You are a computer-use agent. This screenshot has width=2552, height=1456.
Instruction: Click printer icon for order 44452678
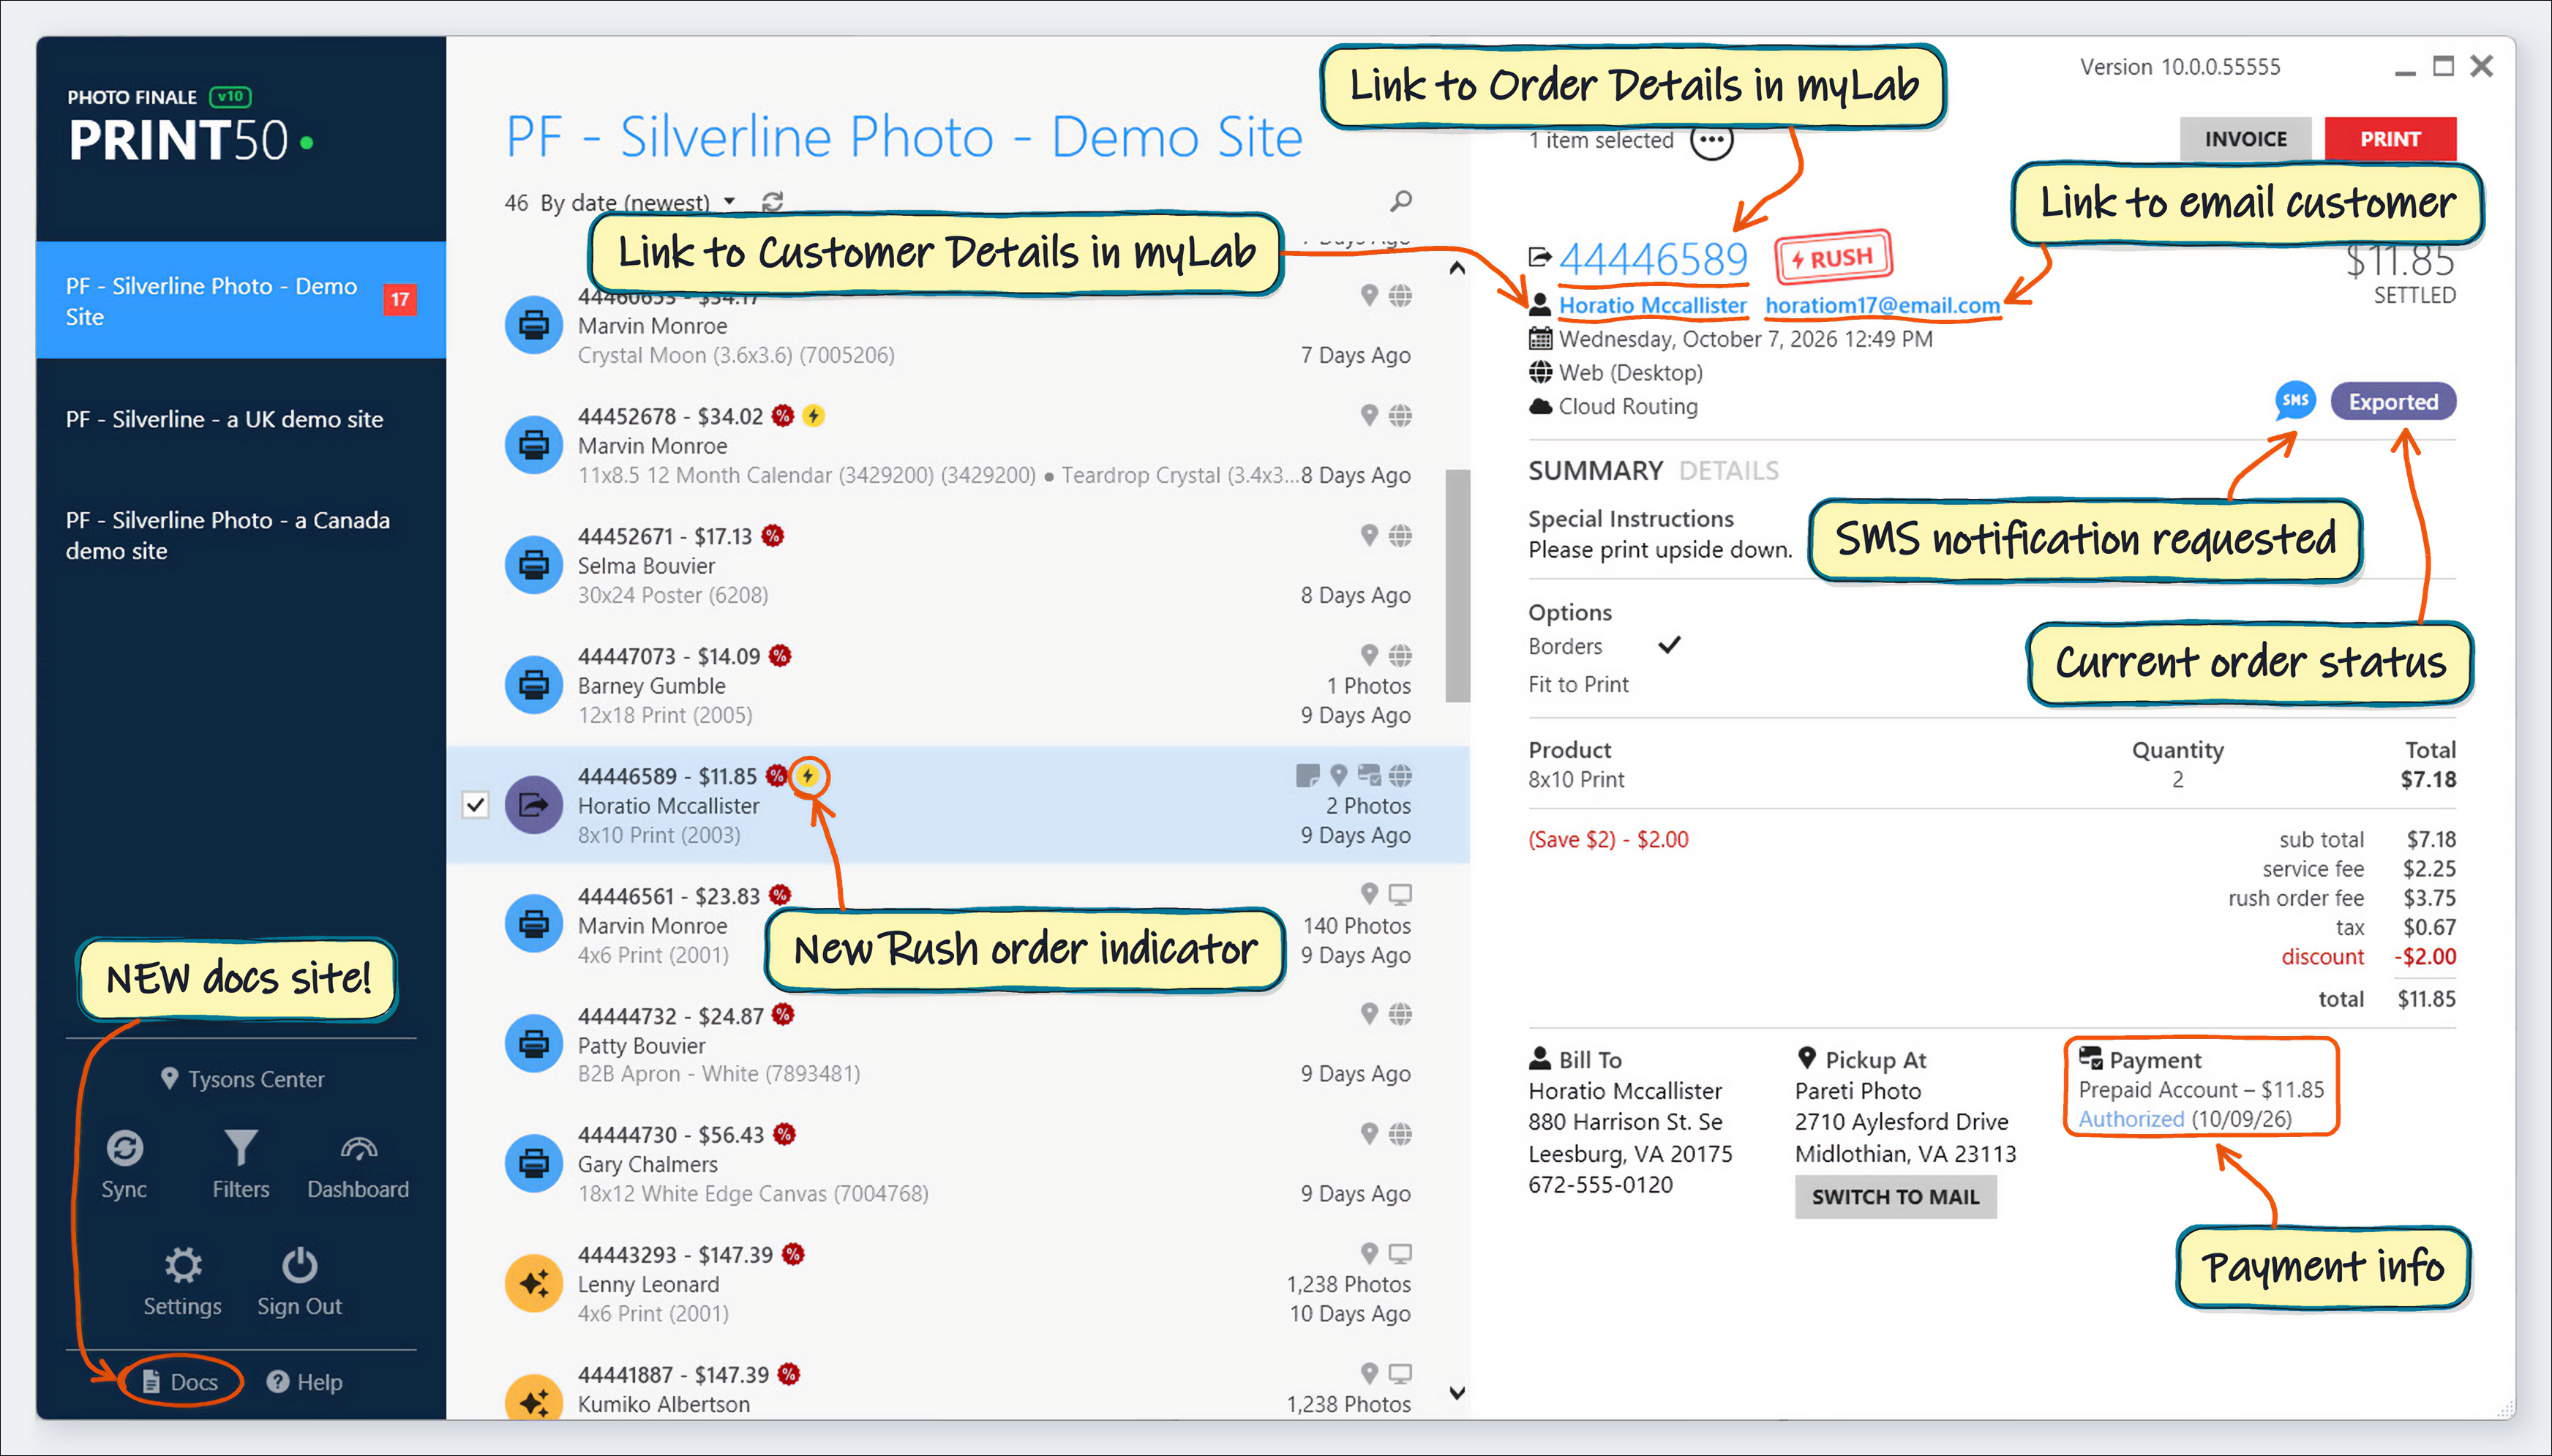pos(534,445)
